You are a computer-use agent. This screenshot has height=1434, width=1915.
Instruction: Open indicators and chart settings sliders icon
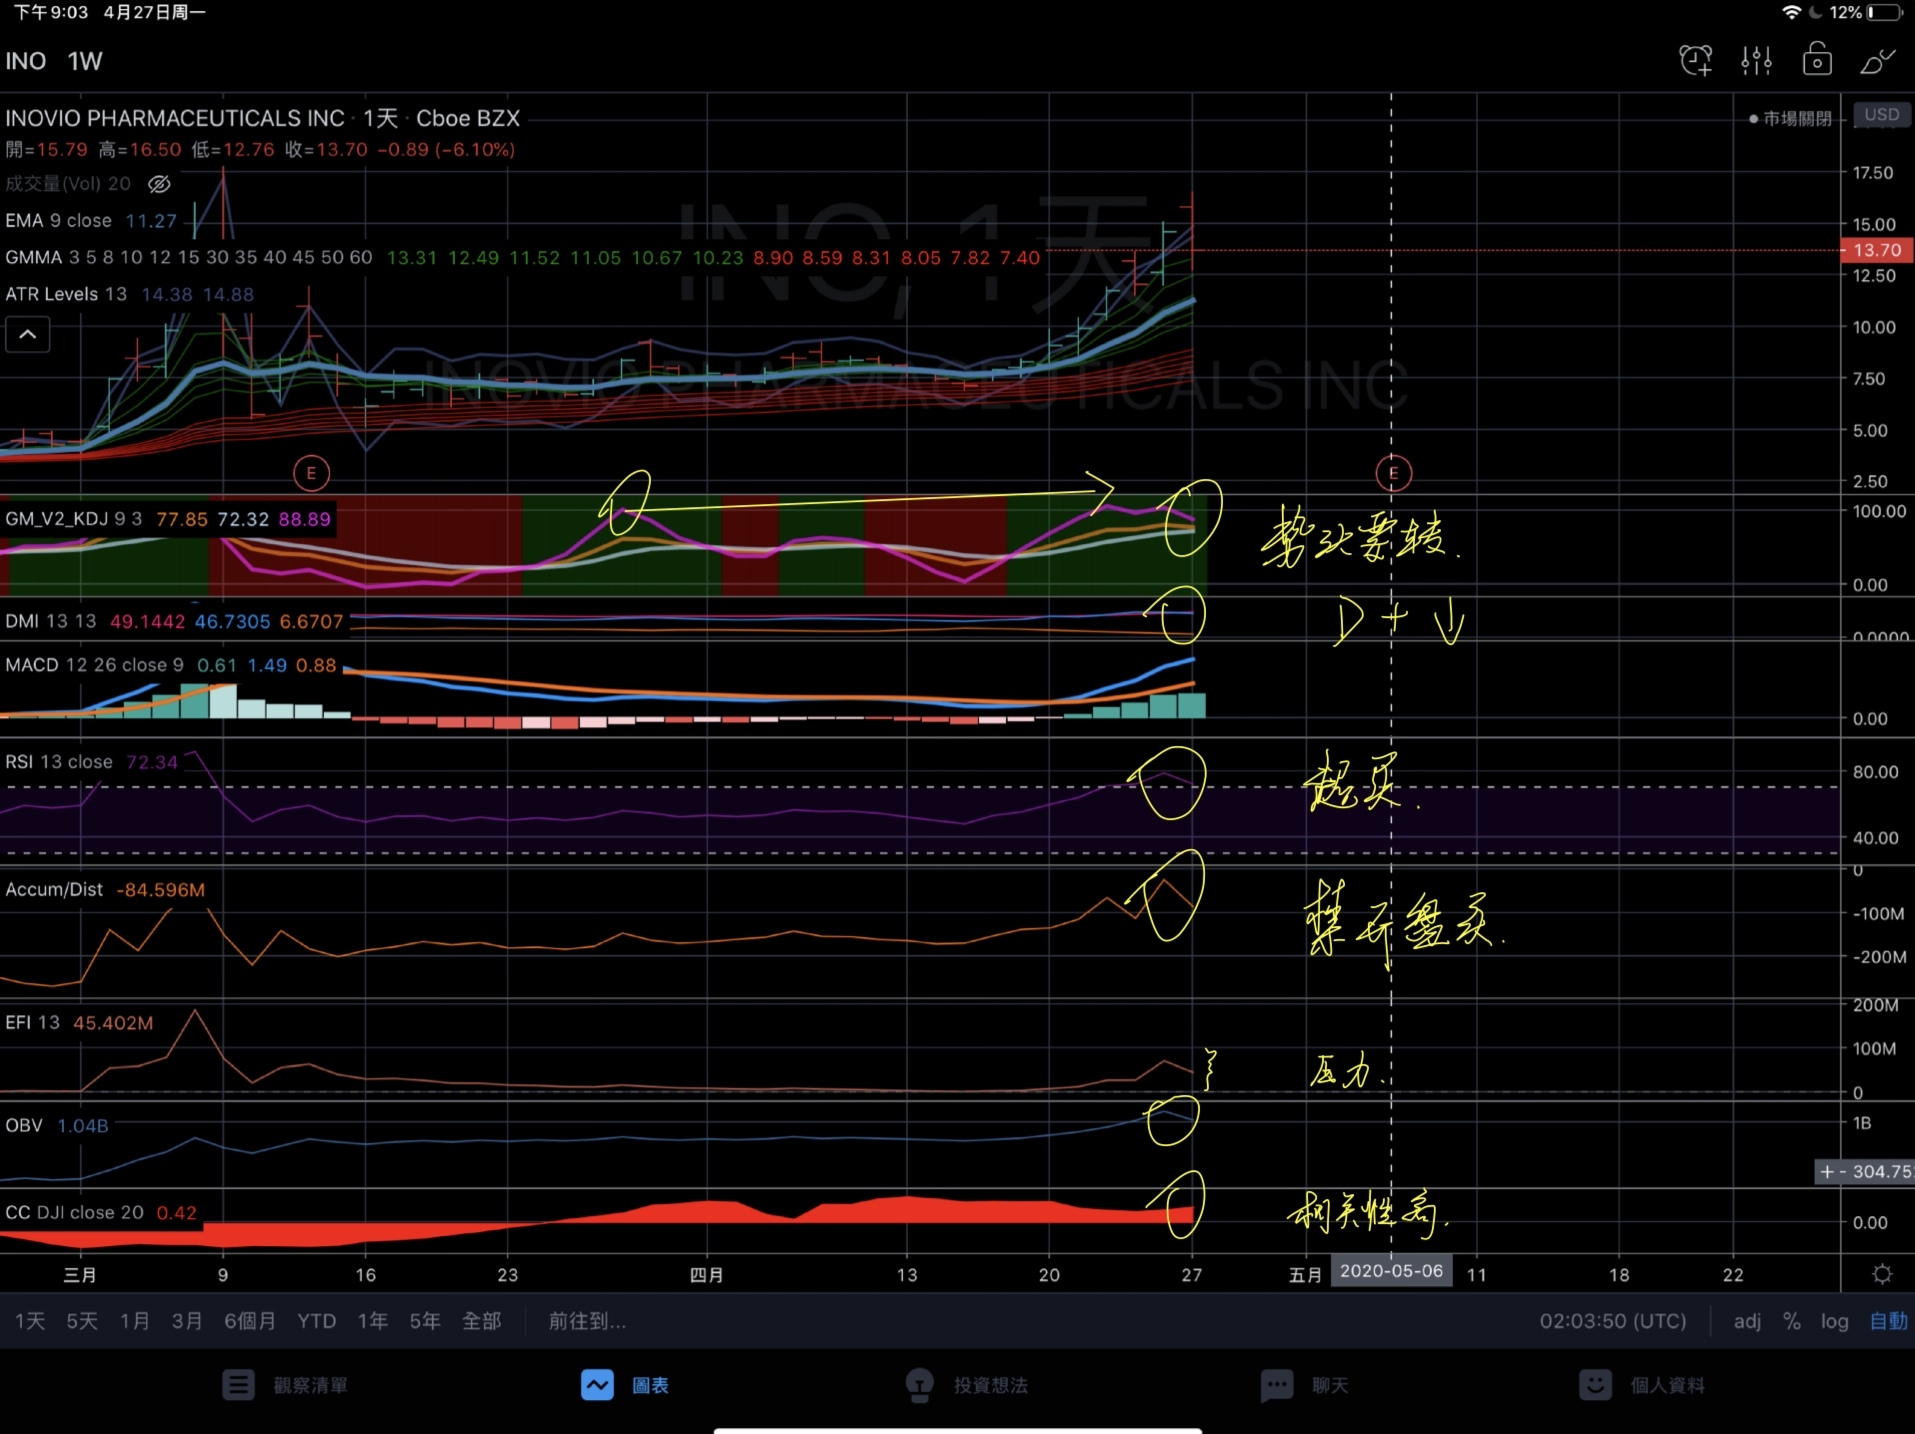pyautogui.click(x=1756, y=61)
